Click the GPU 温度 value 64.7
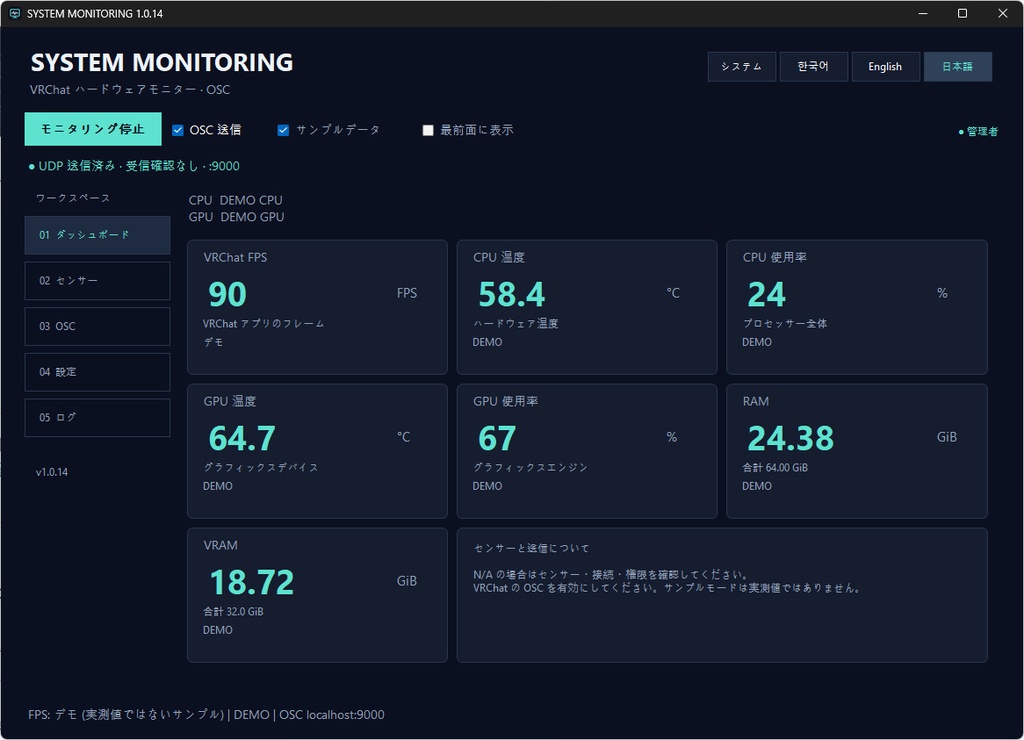 tap(242, 438)
